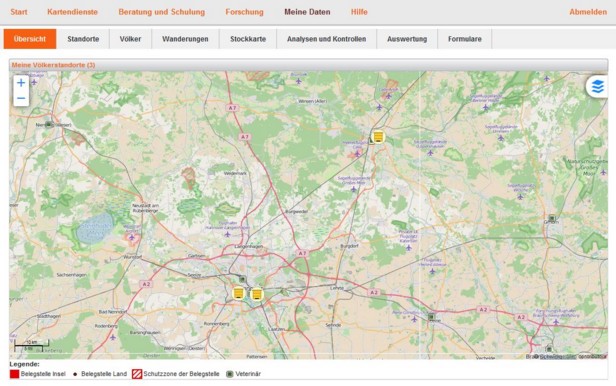Zoom out the map with minus button
The height and width of the screenshot is (386, 616).
click(21, 98)
